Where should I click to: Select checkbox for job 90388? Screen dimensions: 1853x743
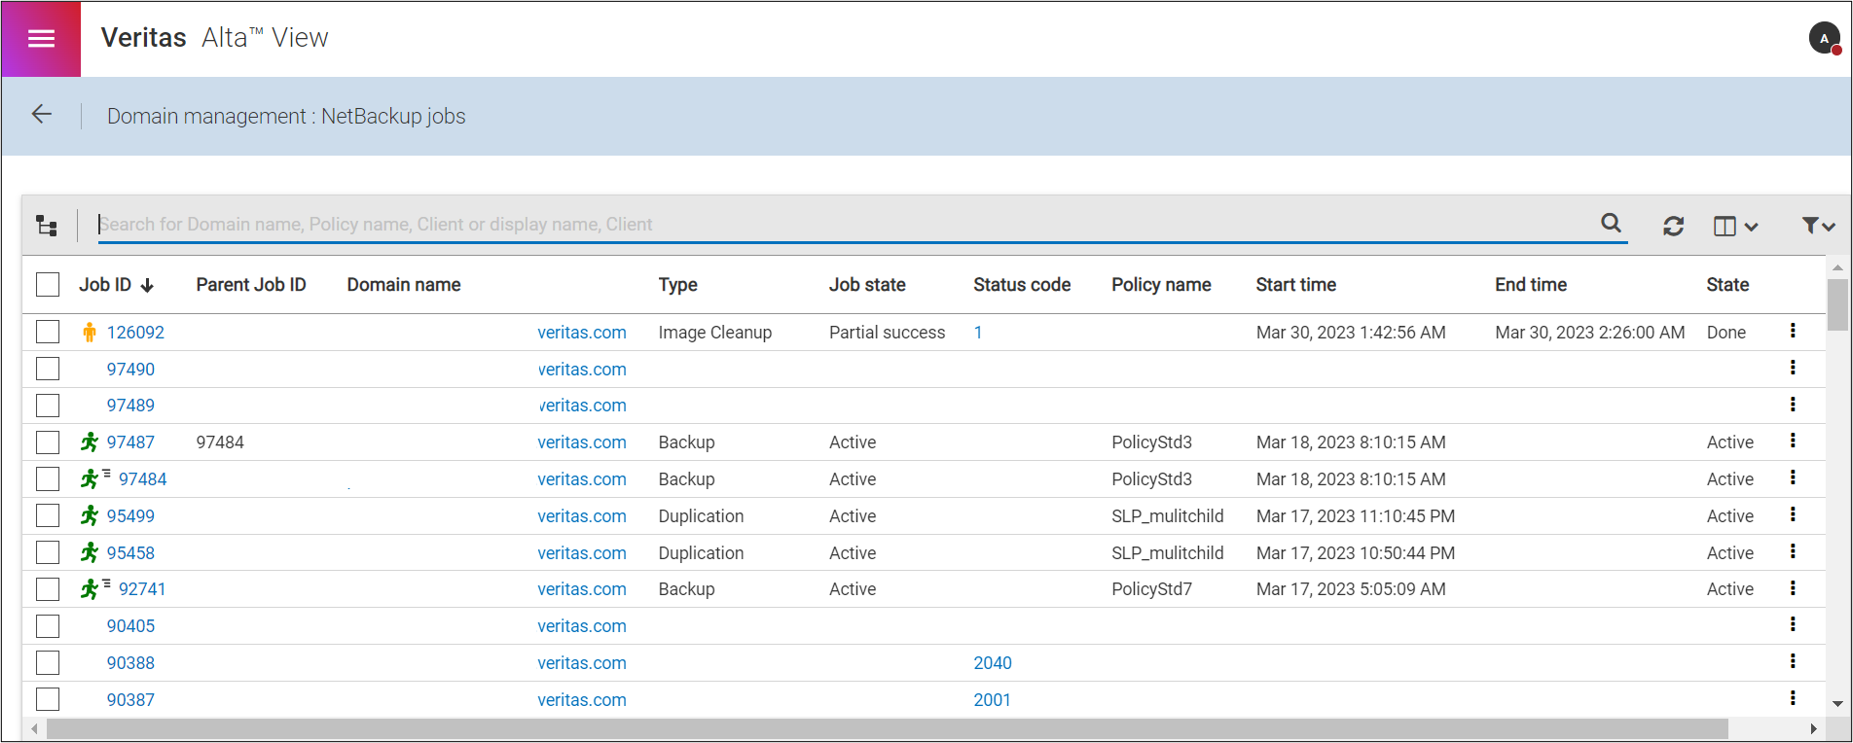click(x=48, y=663)
